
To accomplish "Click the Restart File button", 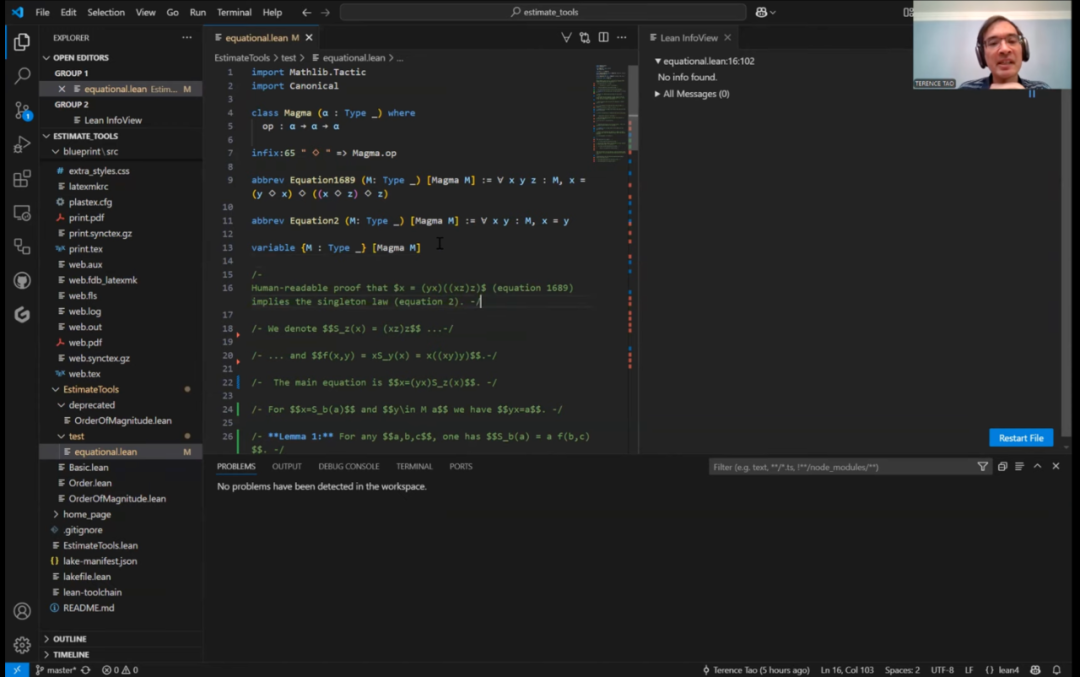I will click(1021, 438).
